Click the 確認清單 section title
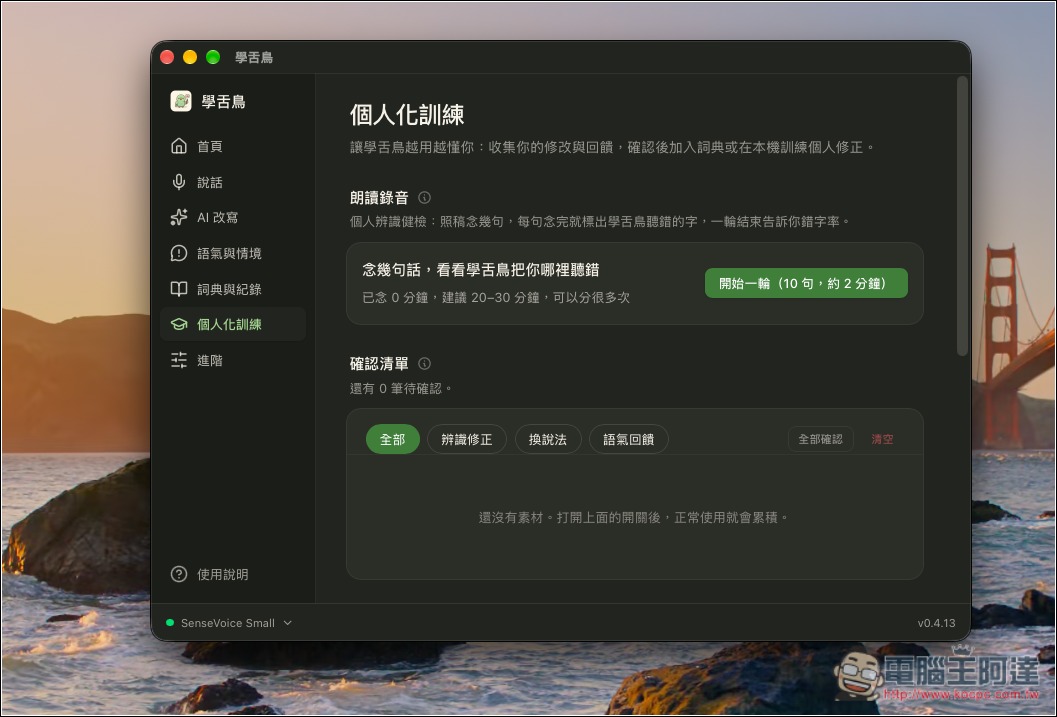The image size is (1057, 717). click(x=379, y=363)
